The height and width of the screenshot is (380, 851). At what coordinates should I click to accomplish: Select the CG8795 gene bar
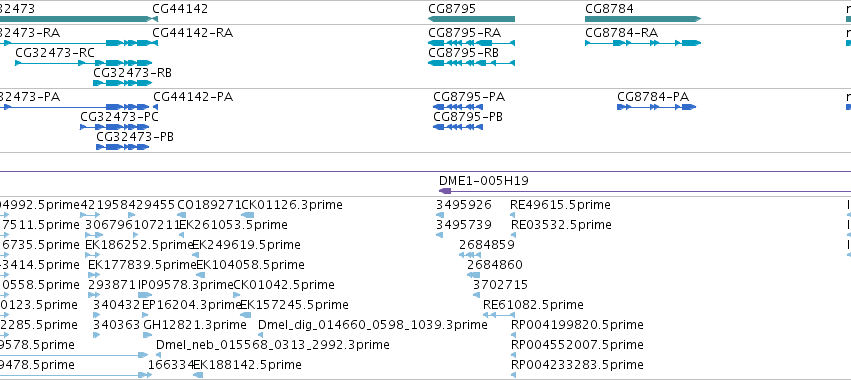coord(471,19)
